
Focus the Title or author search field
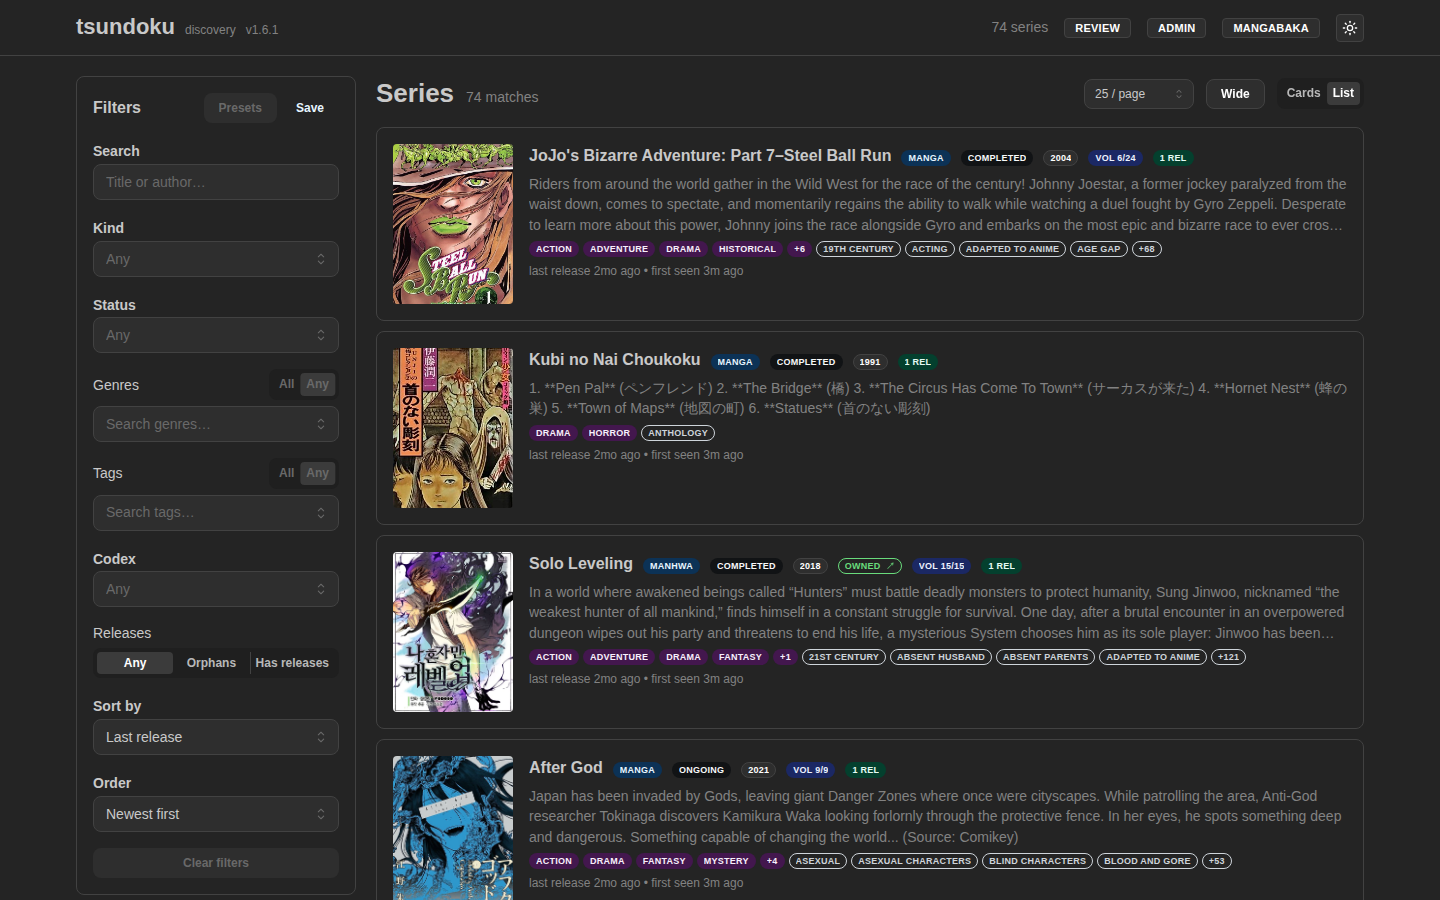[x=216, y=182]
